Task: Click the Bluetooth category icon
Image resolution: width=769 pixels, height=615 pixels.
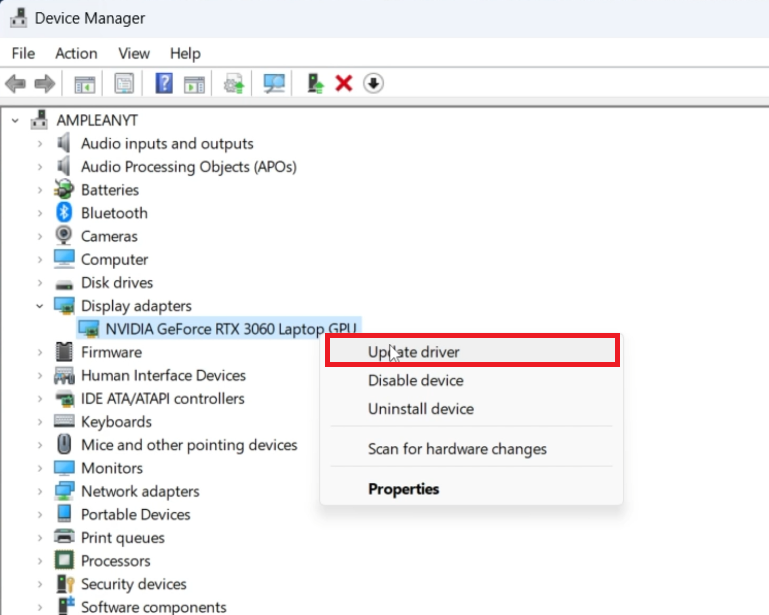Action: coord(64,213)
